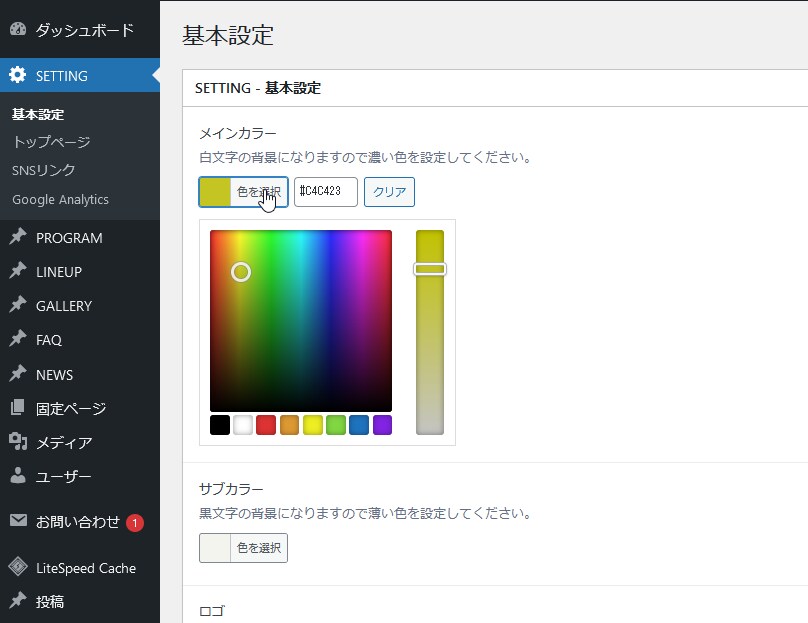Click the 投稿 pin icon
This screenshot has width=808, height=623.
pyautogui.click(x=18, y=600)
